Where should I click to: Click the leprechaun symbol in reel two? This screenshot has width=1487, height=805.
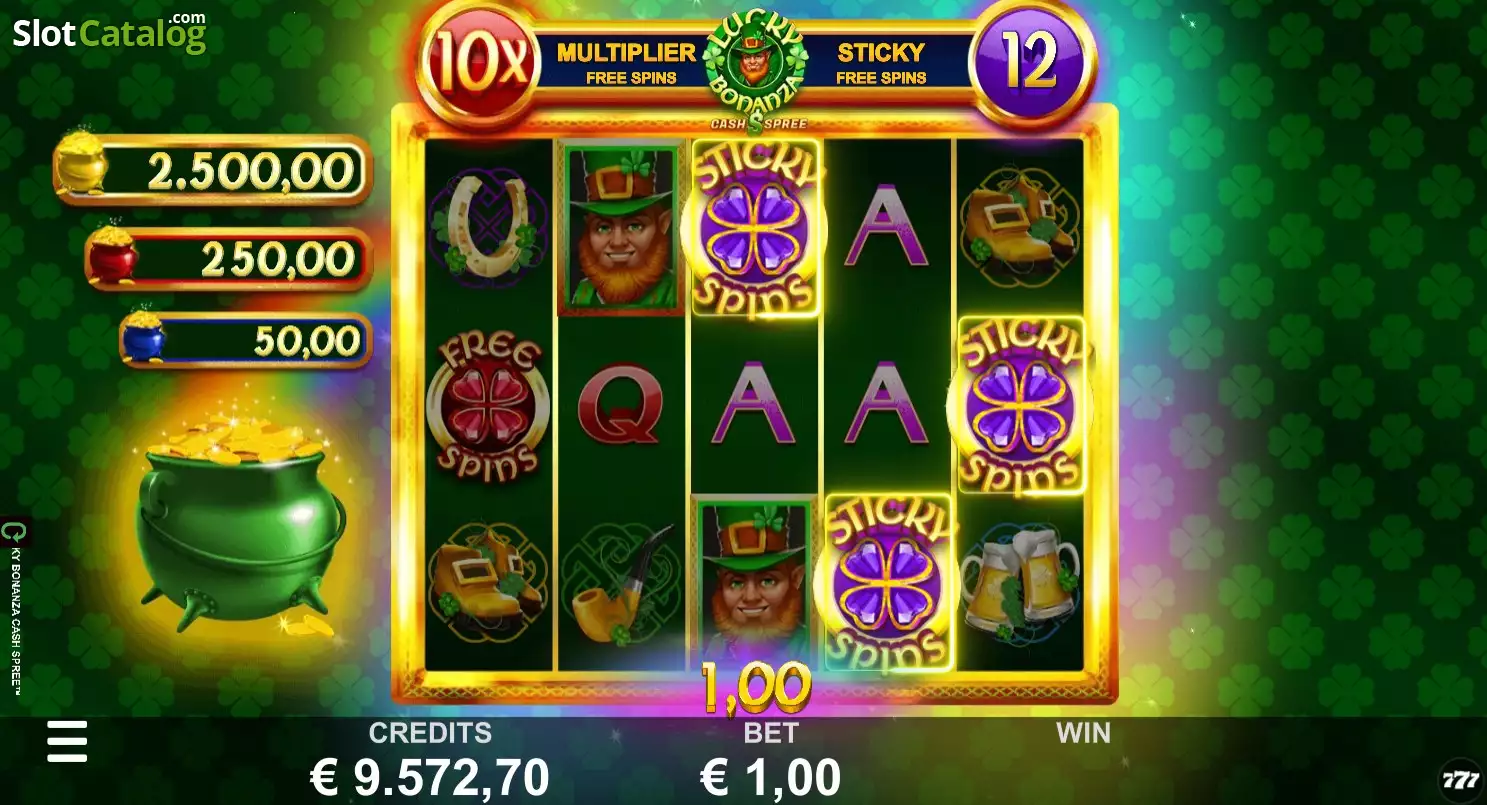tap(621, 226)
